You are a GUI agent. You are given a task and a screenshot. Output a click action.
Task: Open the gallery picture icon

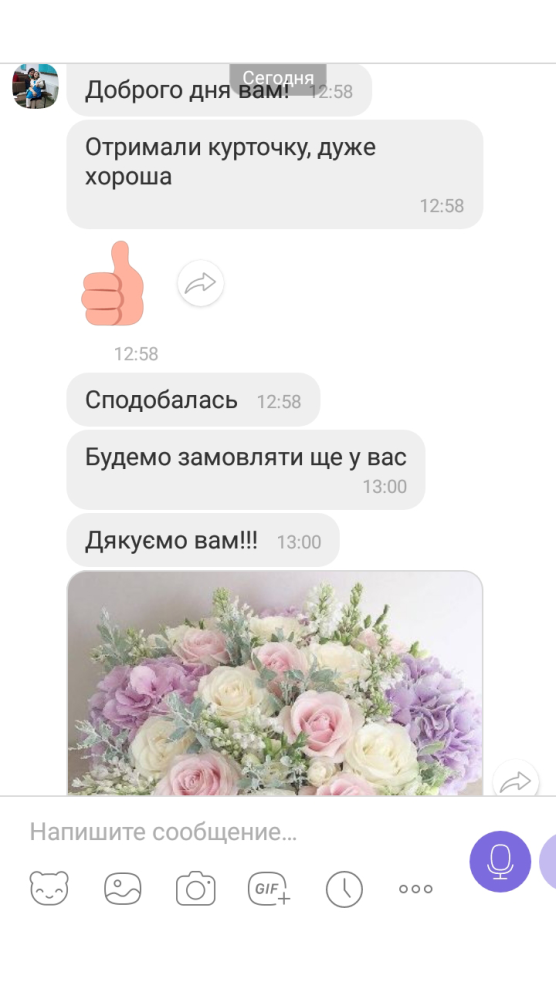pos(122,888)
